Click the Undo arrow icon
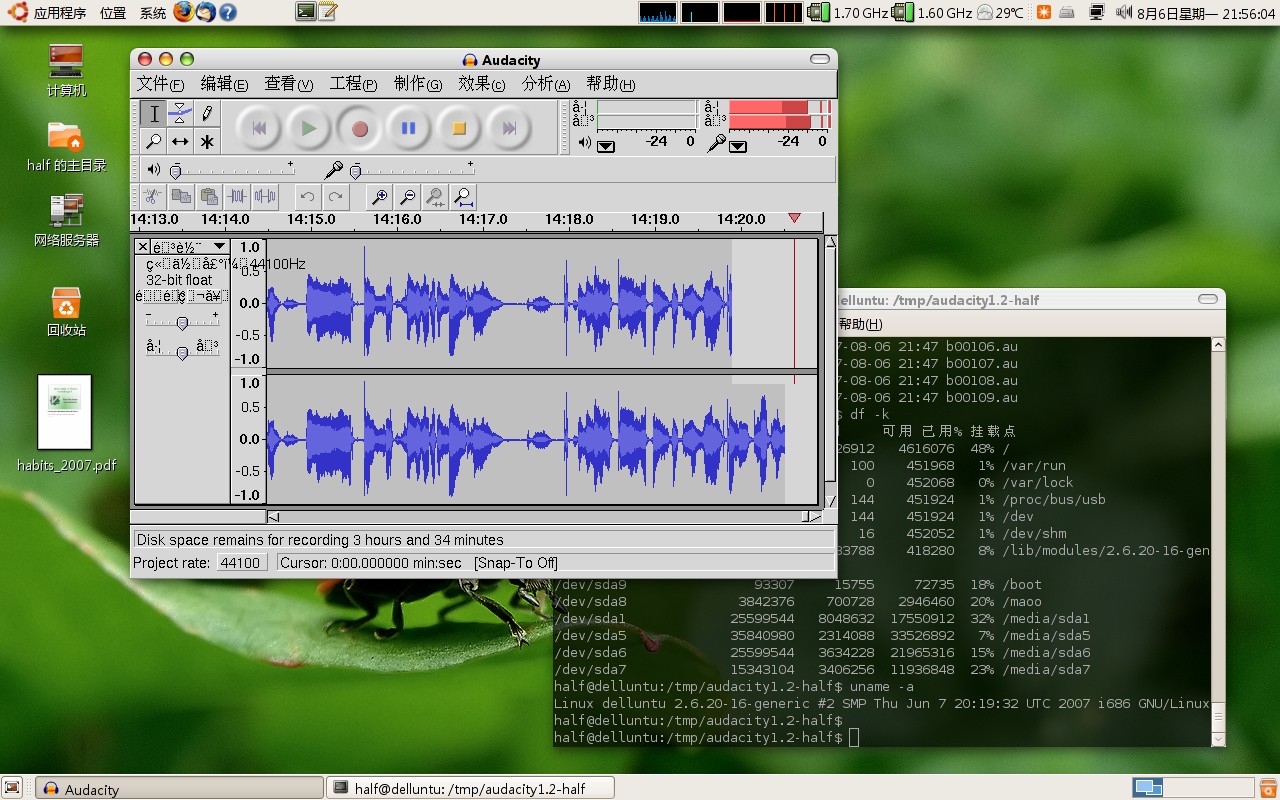Image resolution: width=1280 pixels, height=800 pixels. click(x=308, y=197)
